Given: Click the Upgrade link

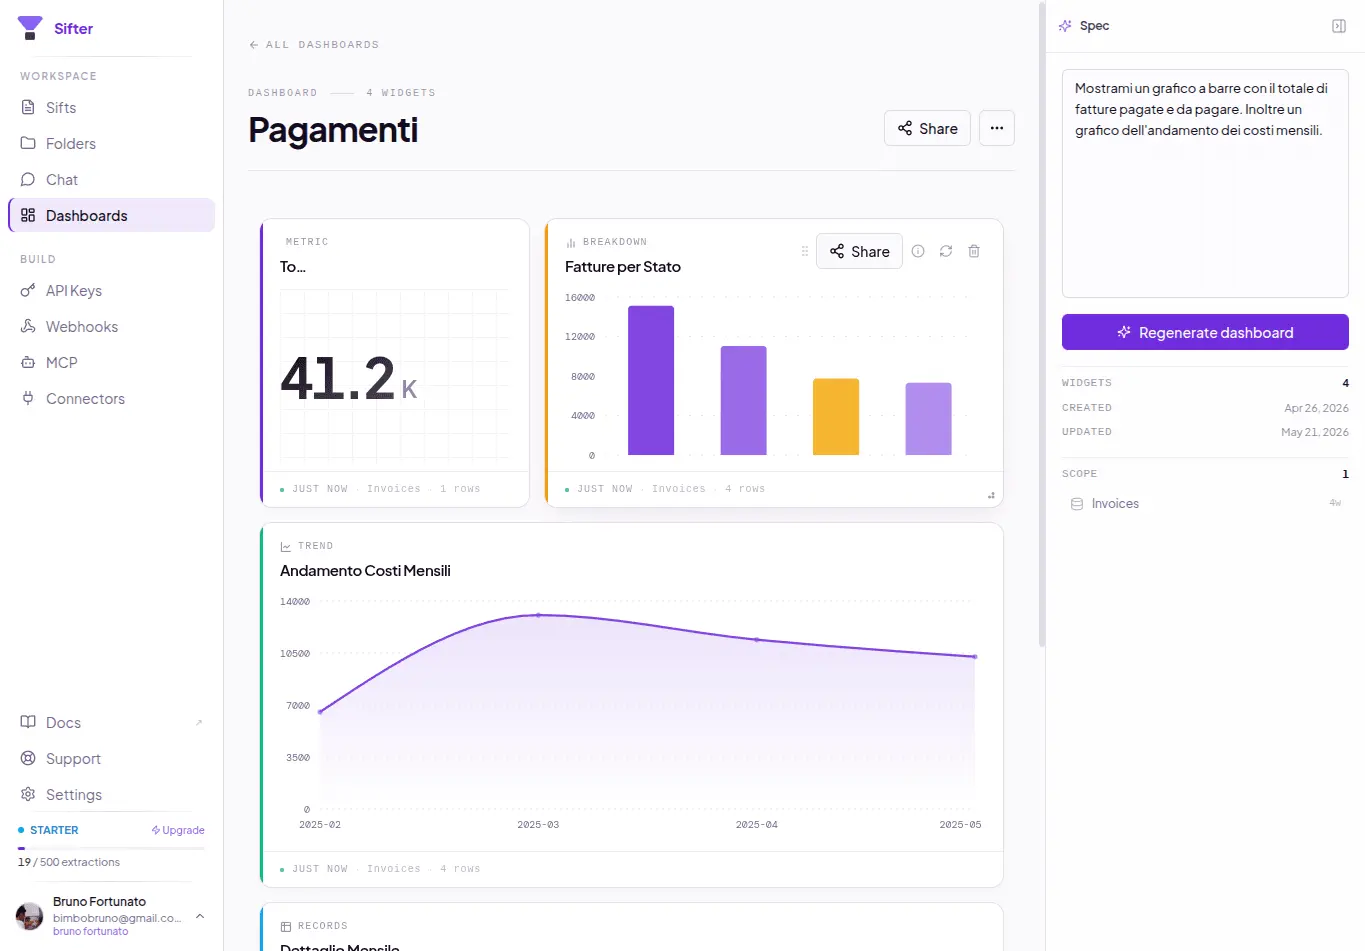Looking at the screenshot, I should [178, 830].
